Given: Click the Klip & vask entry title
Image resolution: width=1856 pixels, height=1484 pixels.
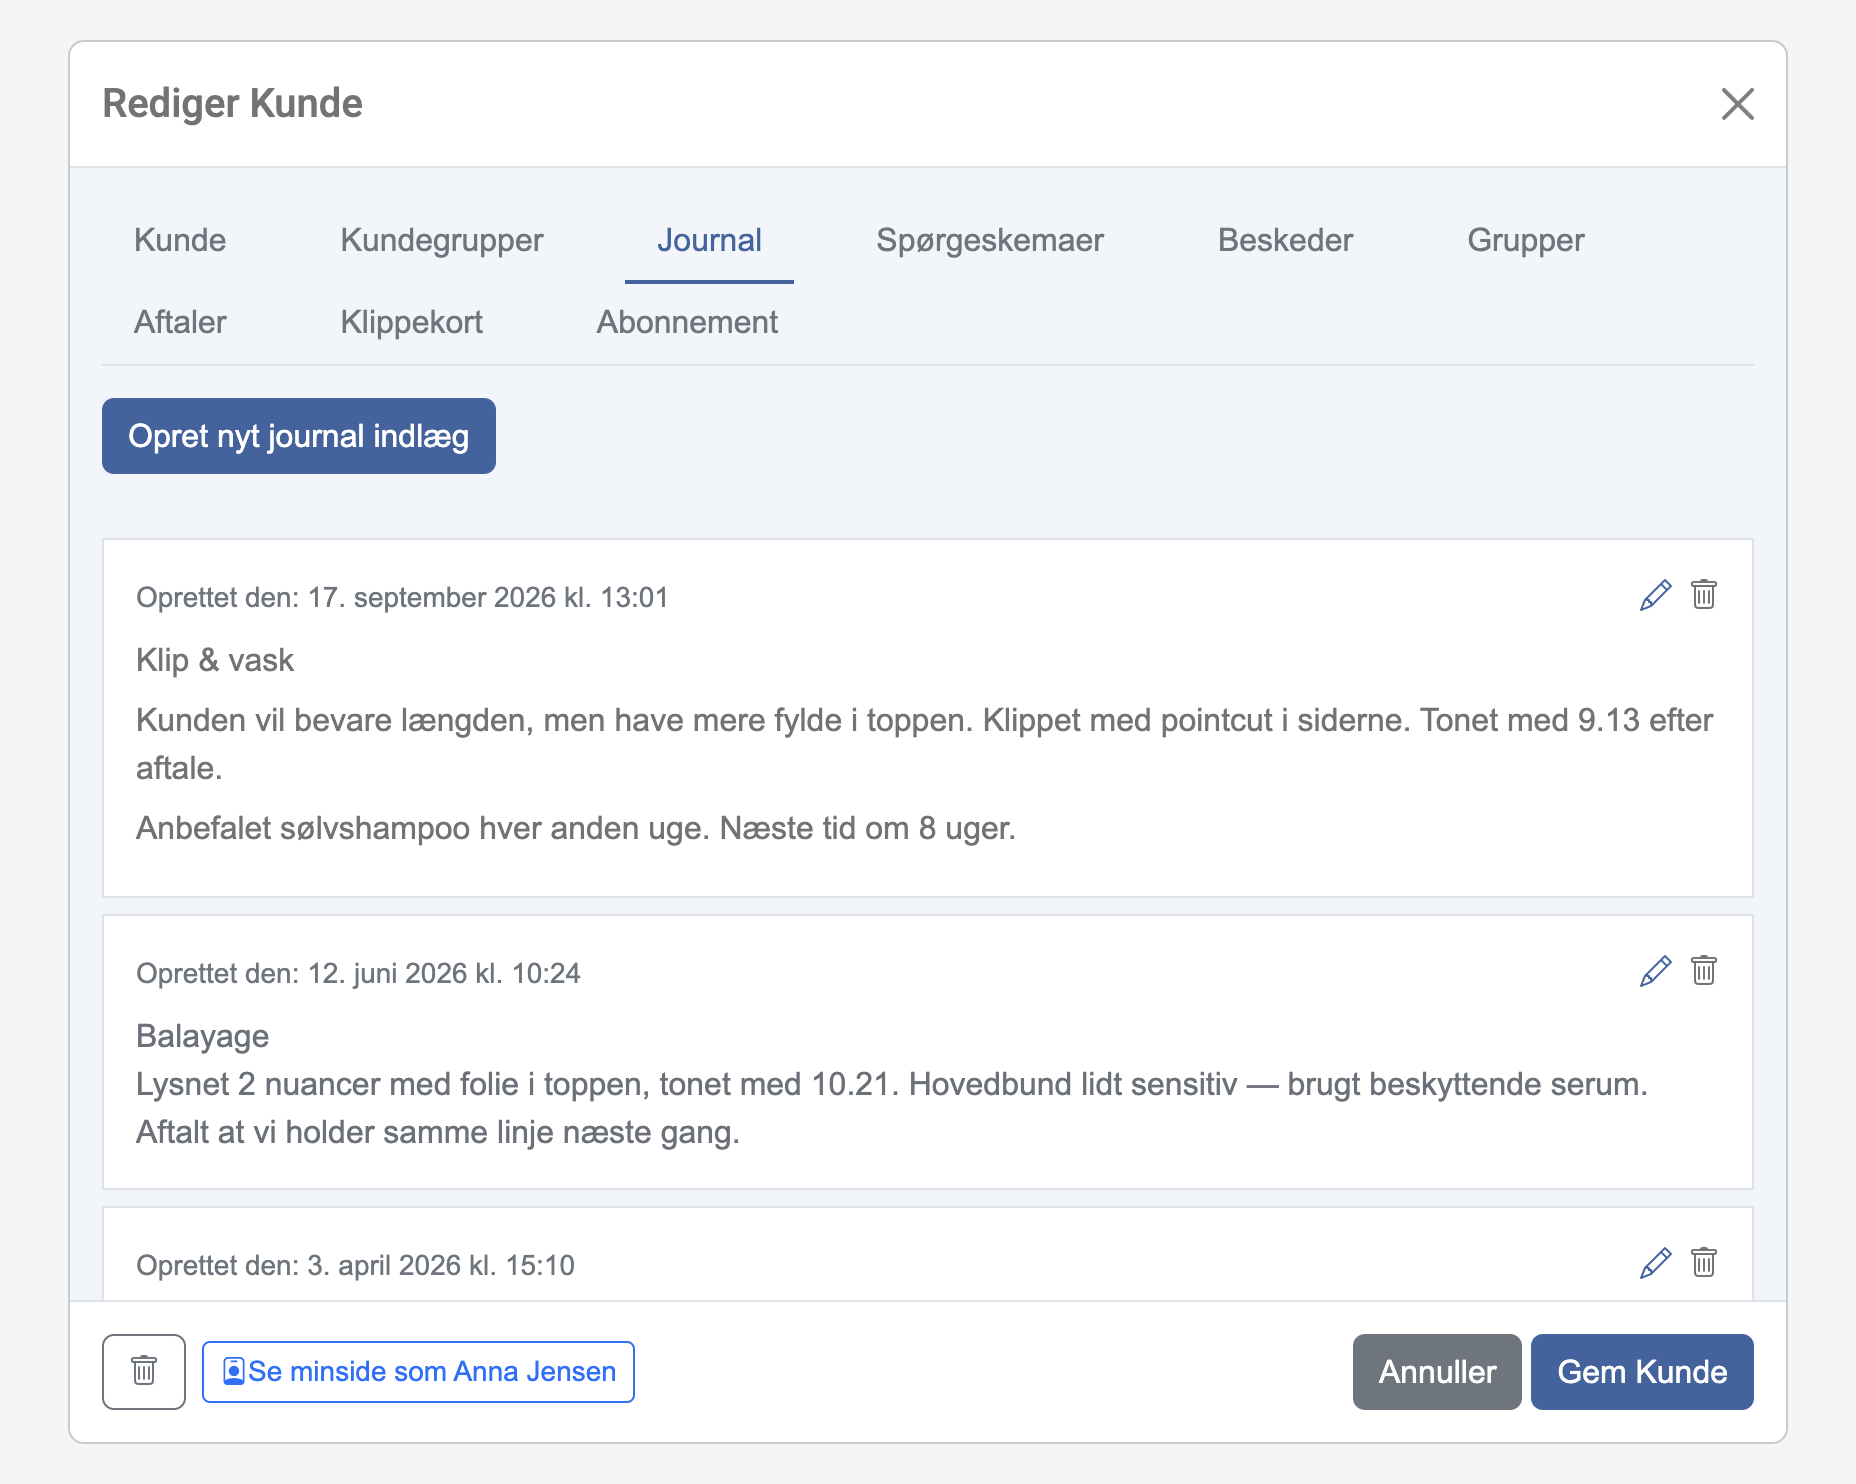Looking at the screenshot, I should [x=215, y=661].
